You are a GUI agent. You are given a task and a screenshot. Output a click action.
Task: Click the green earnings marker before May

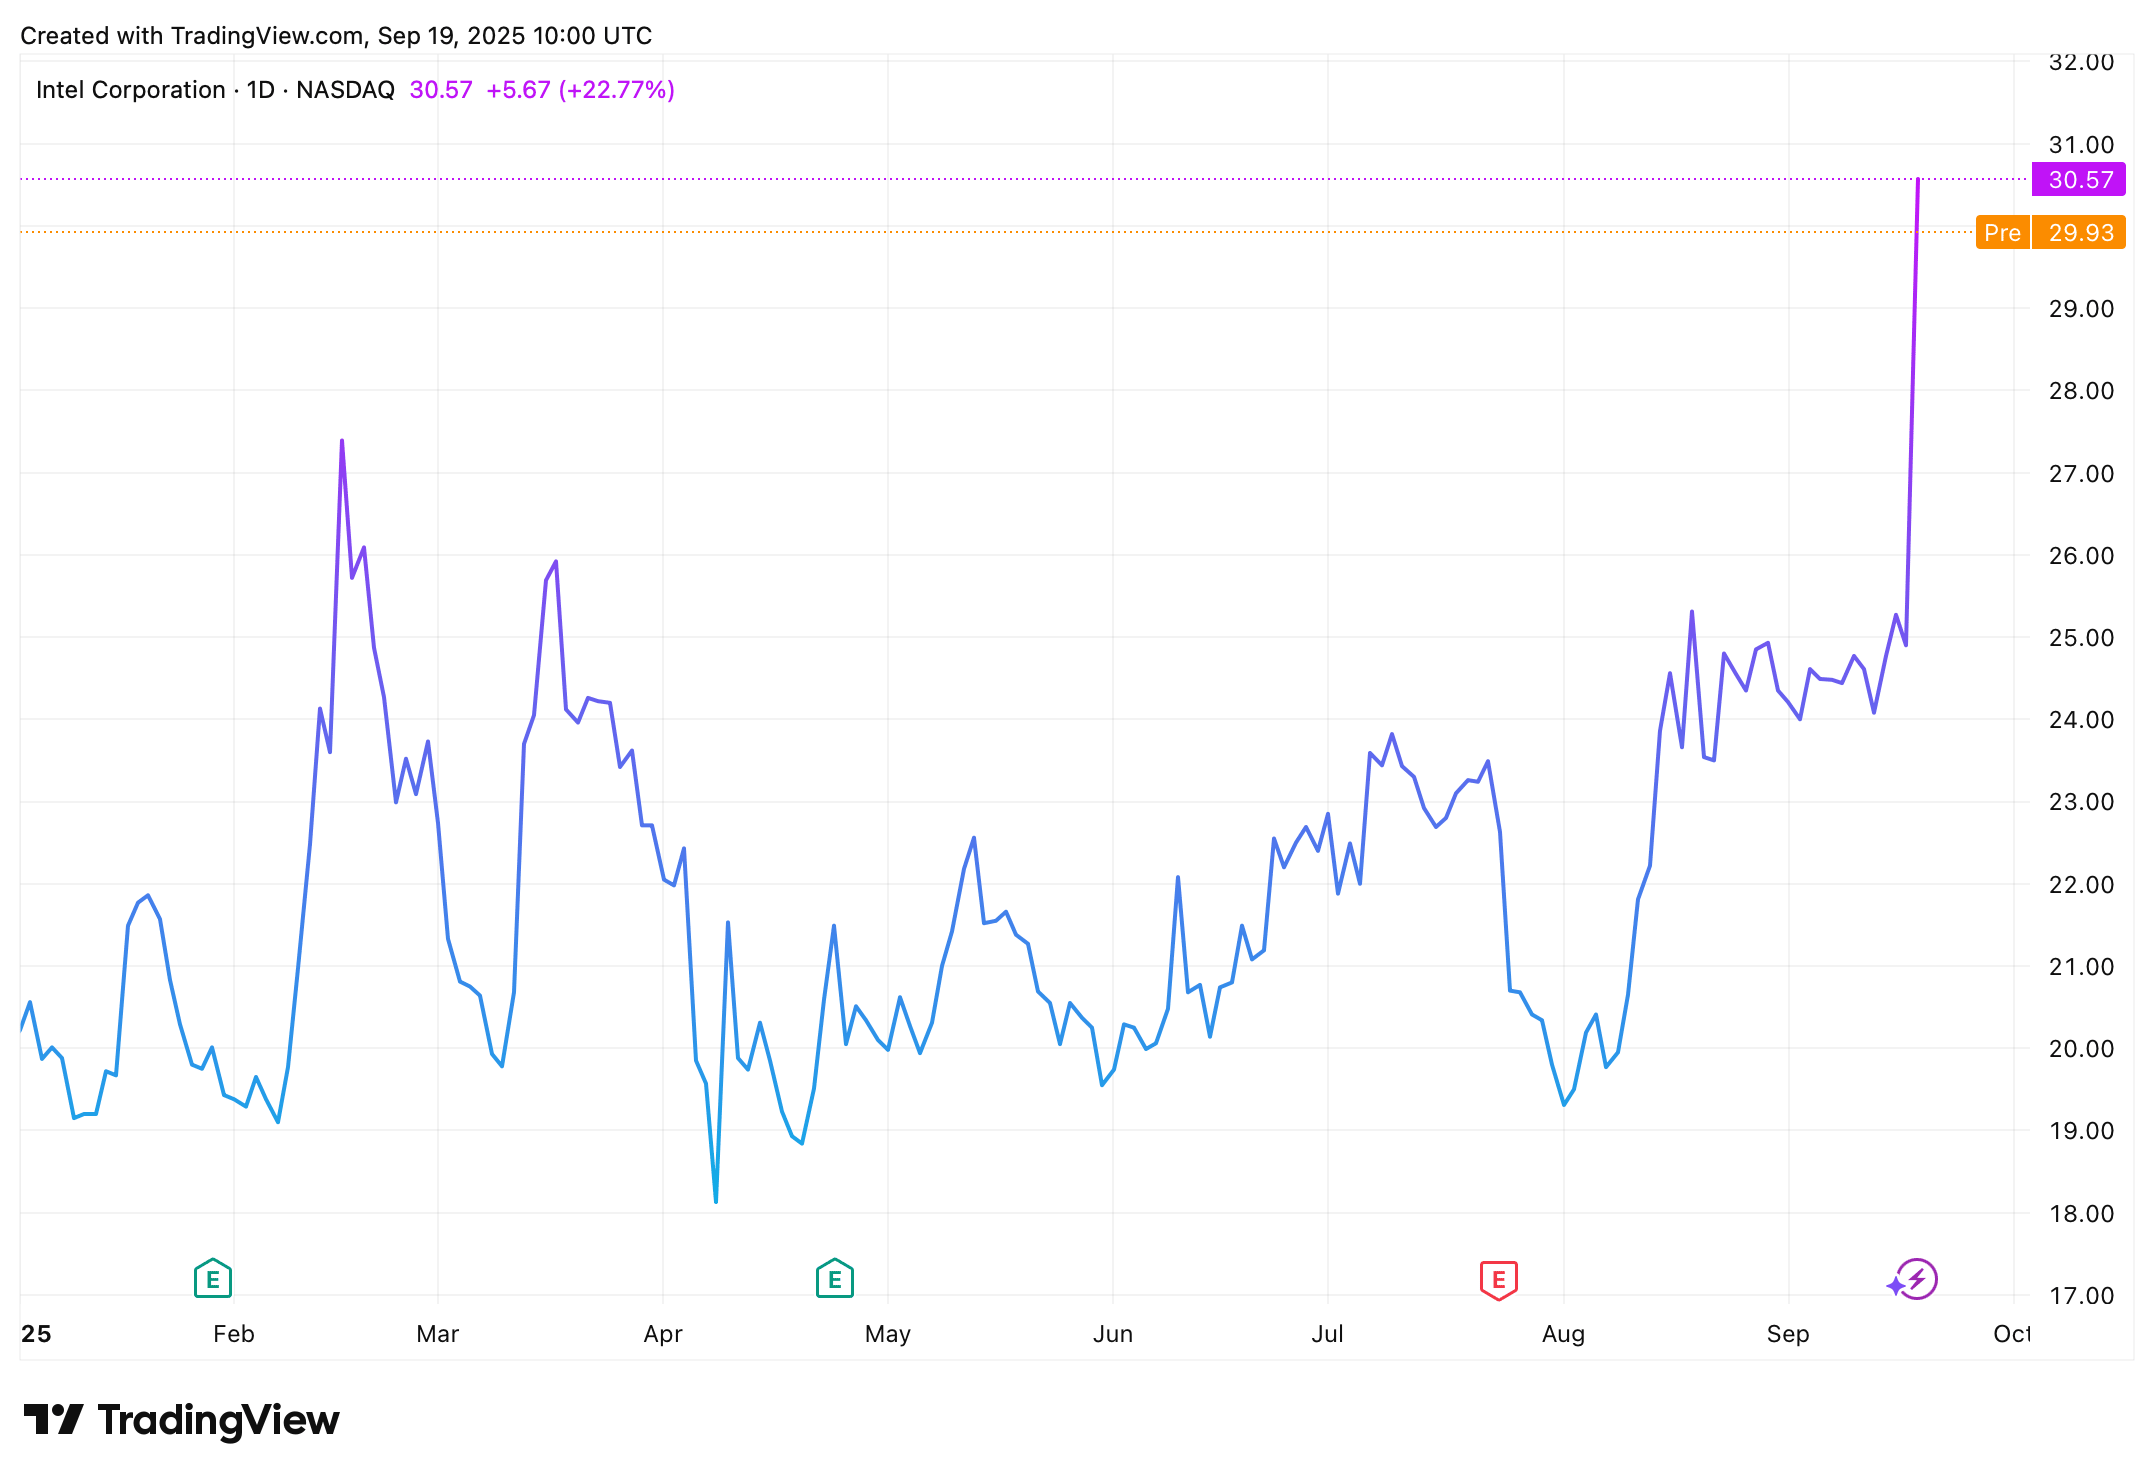pos(835,1278)
